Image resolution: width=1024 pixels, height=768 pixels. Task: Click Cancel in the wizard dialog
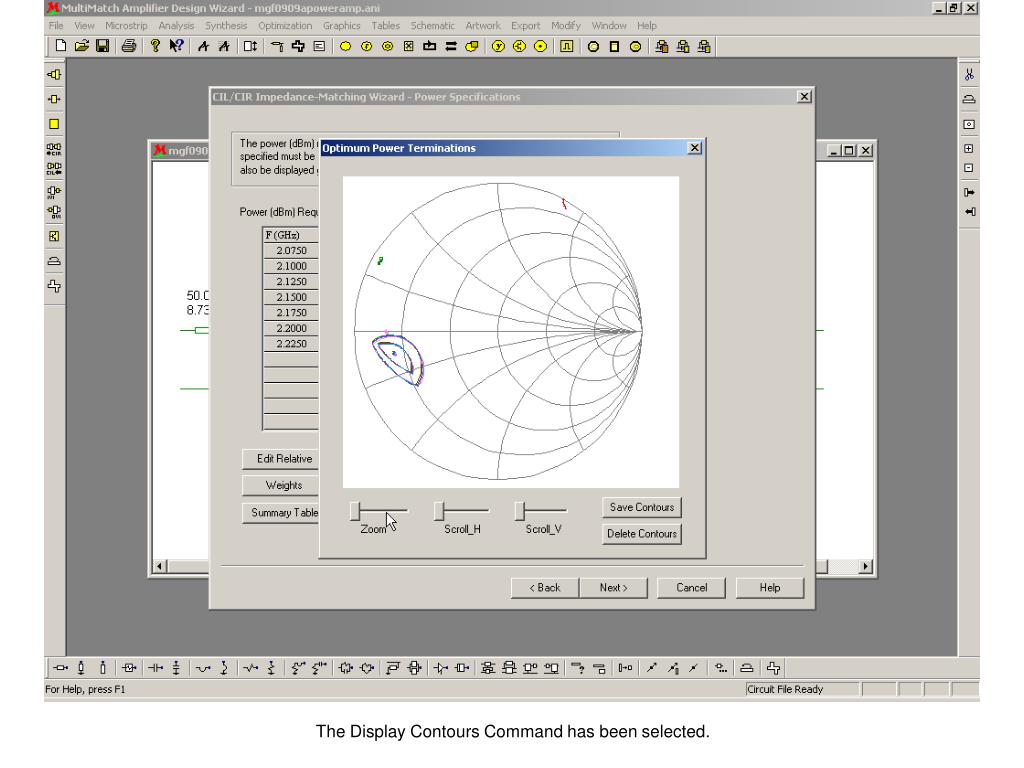tap(692, 588)
